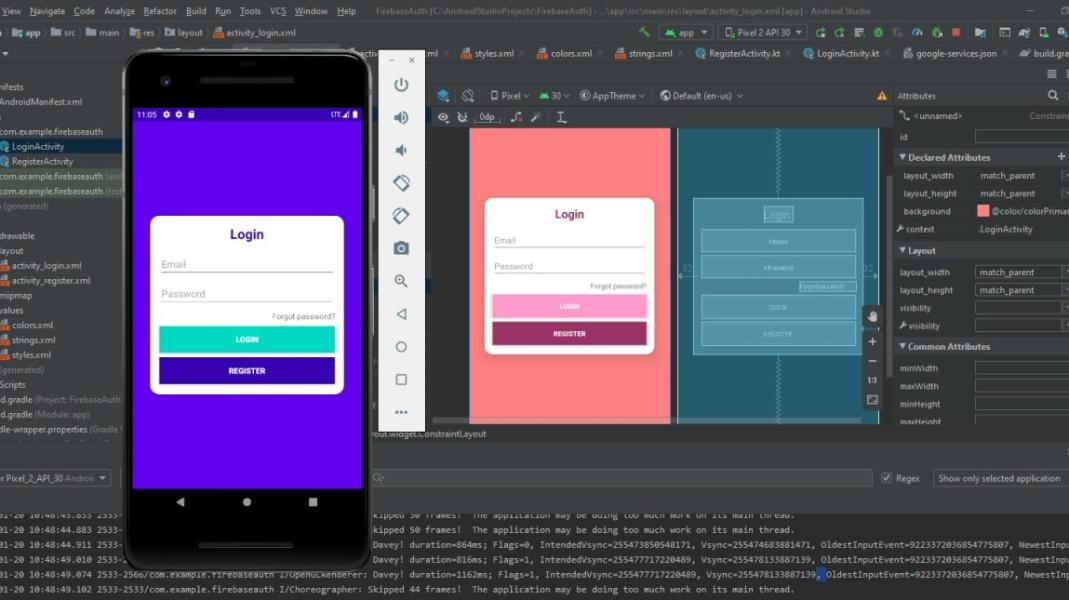This screenshot has height=600, width=1069.
Task: Tap the Password field in the emulator
Action: coord(247,294)
